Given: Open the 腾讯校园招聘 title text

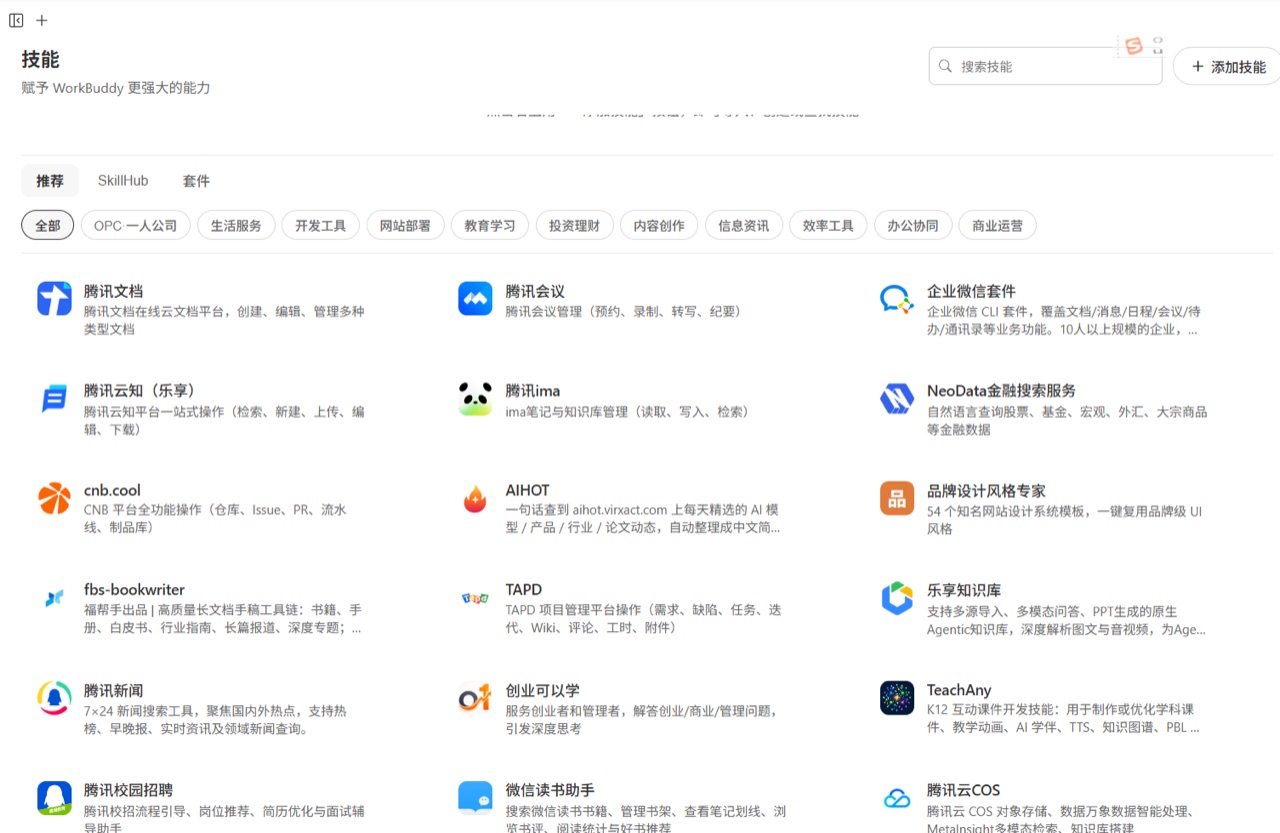Looking at the screenshot, I should tap(128, 790).
